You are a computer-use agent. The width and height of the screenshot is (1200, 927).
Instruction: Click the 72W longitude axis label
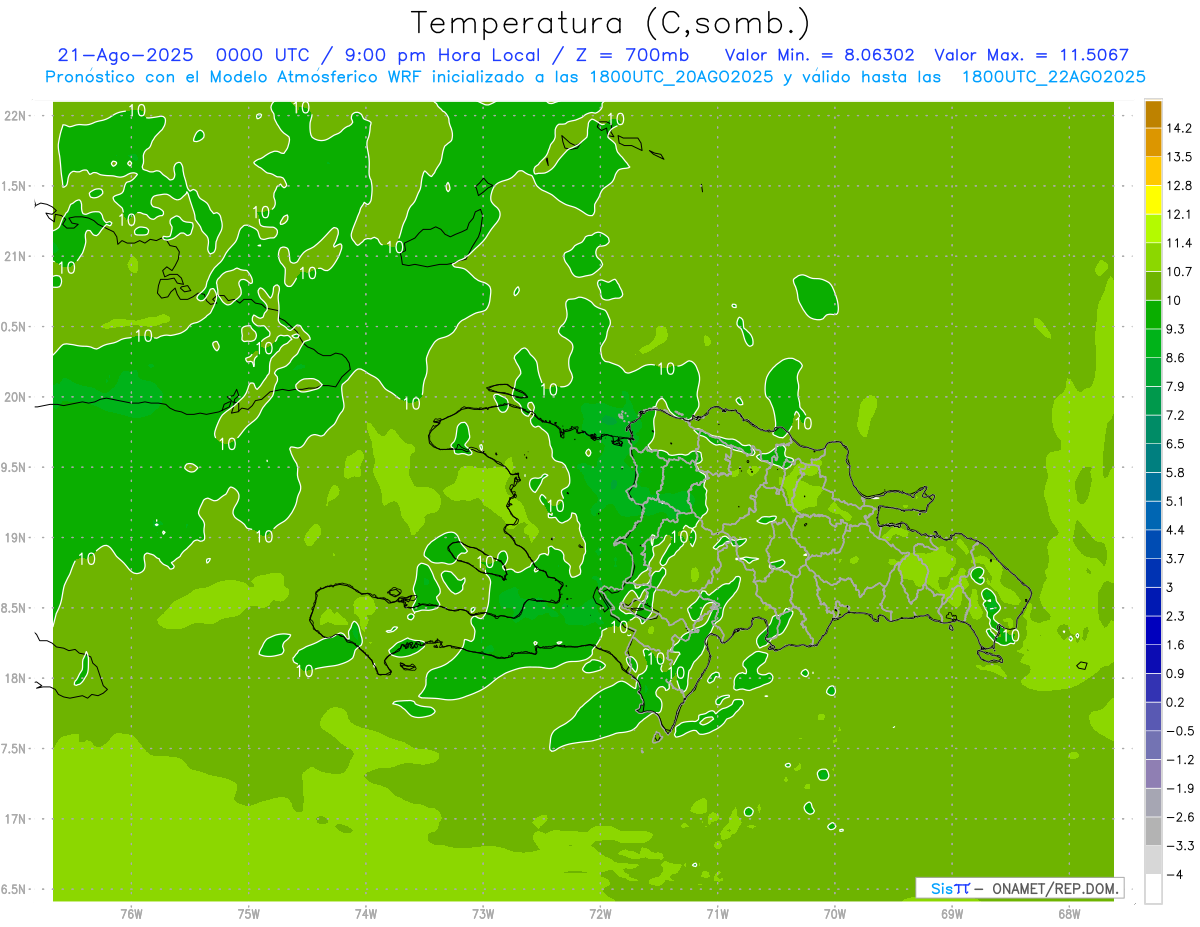click(600, 913)
